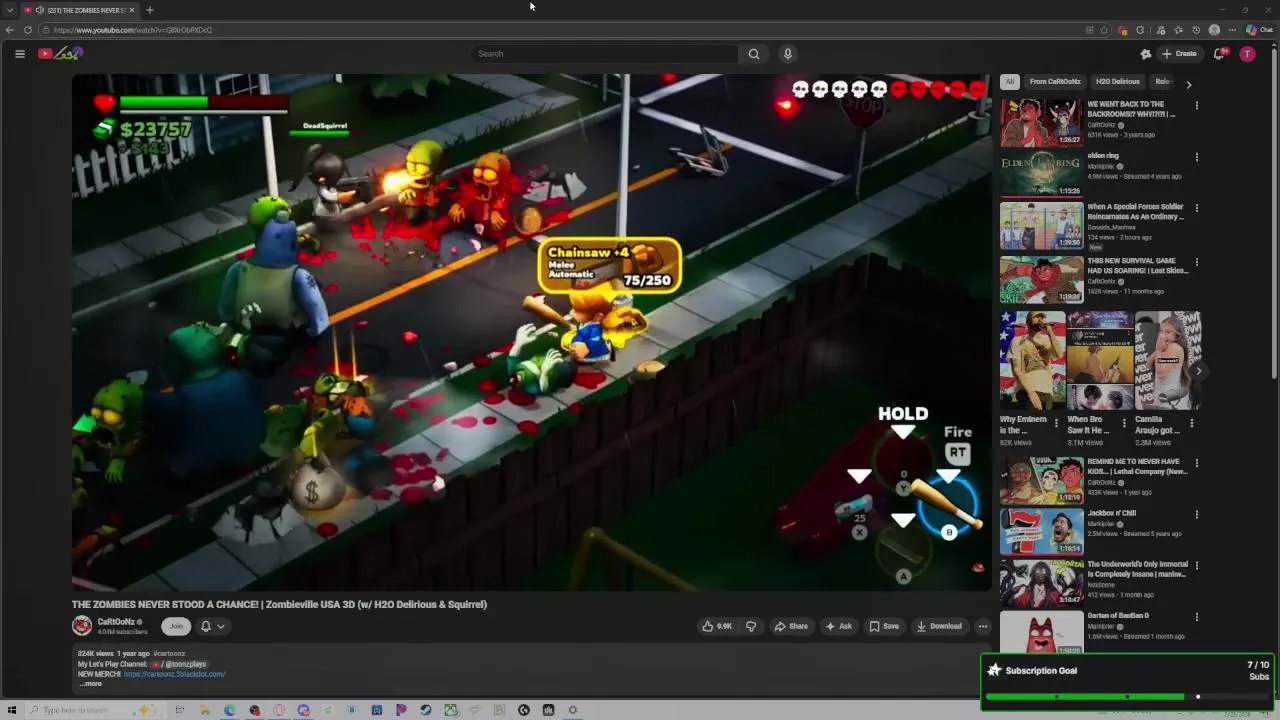Screen dimensions: 1280x720
Task: Click the Join membership button
Action: click(176, 626)
